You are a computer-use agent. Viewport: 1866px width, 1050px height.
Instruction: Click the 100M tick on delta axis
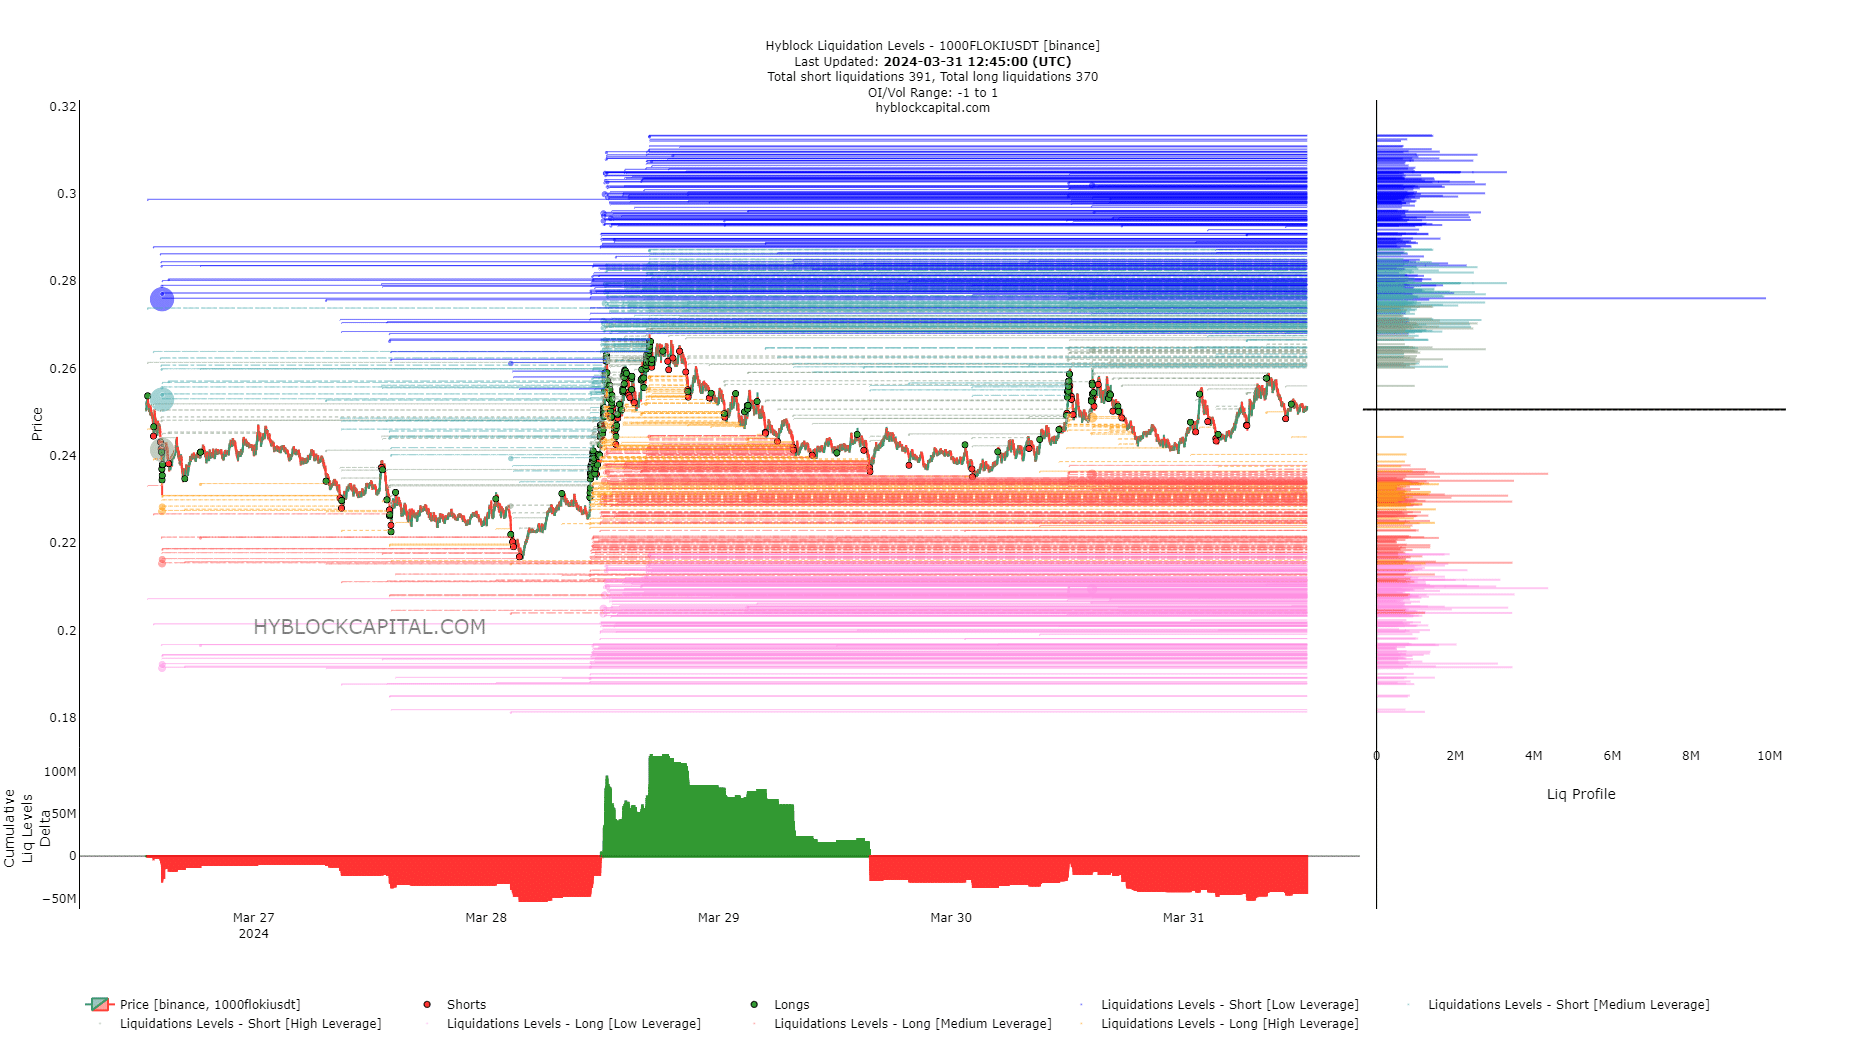click(x=60, y=772)
